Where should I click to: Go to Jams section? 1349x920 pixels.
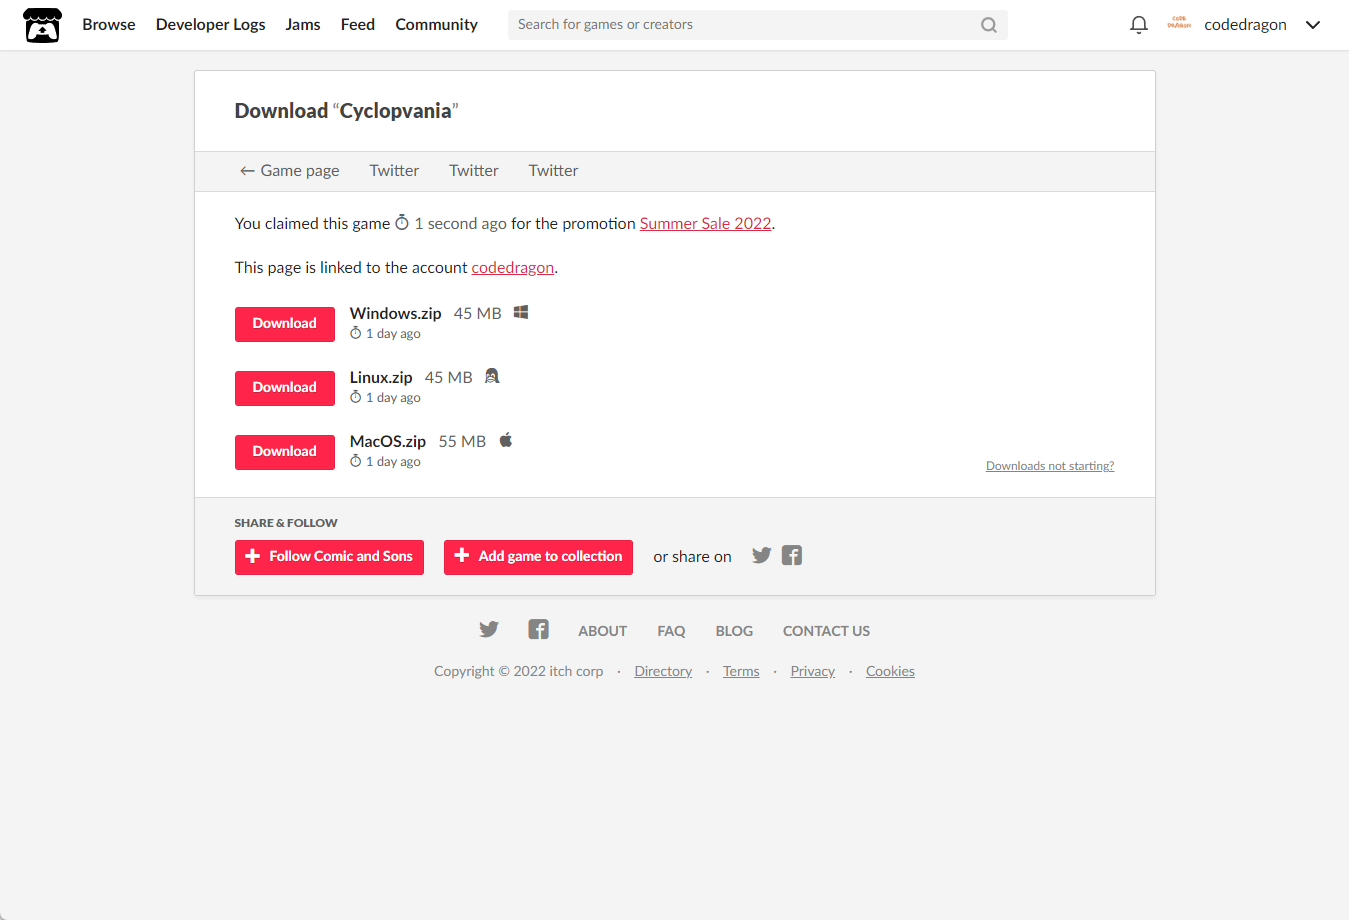click(303, 25)
